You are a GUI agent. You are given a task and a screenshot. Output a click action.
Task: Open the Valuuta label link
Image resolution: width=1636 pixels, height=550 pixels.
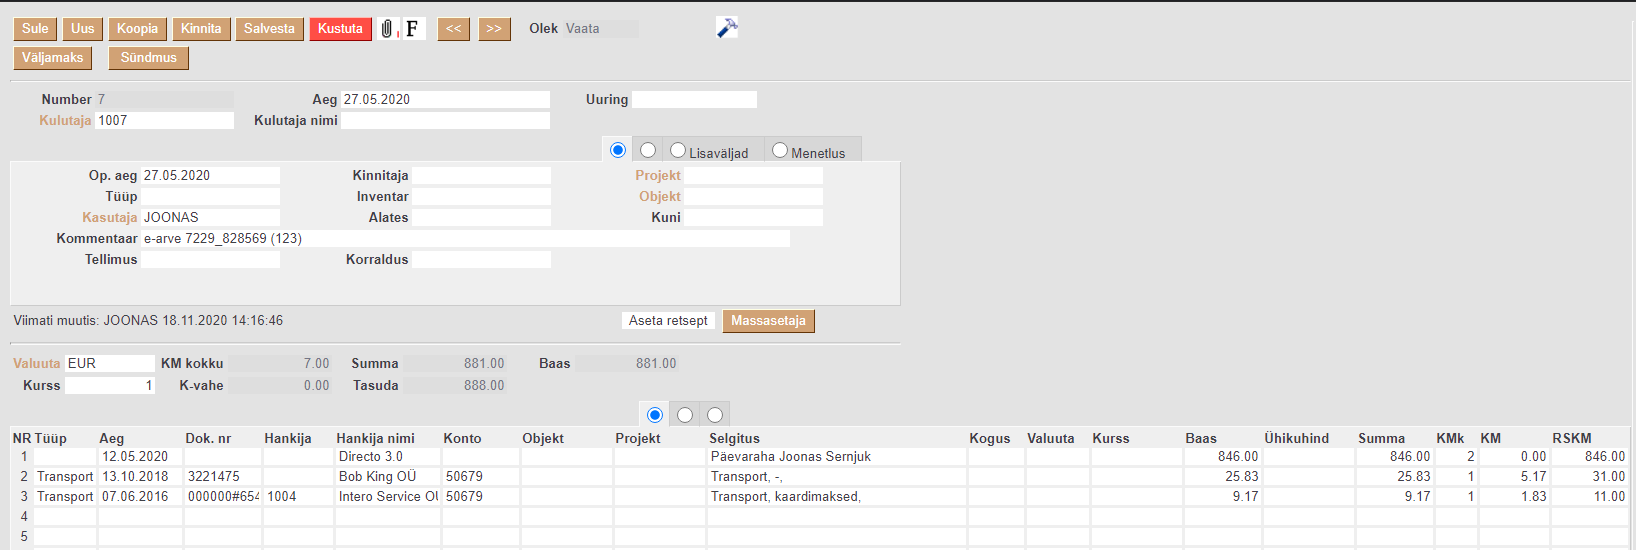(37, 363)
